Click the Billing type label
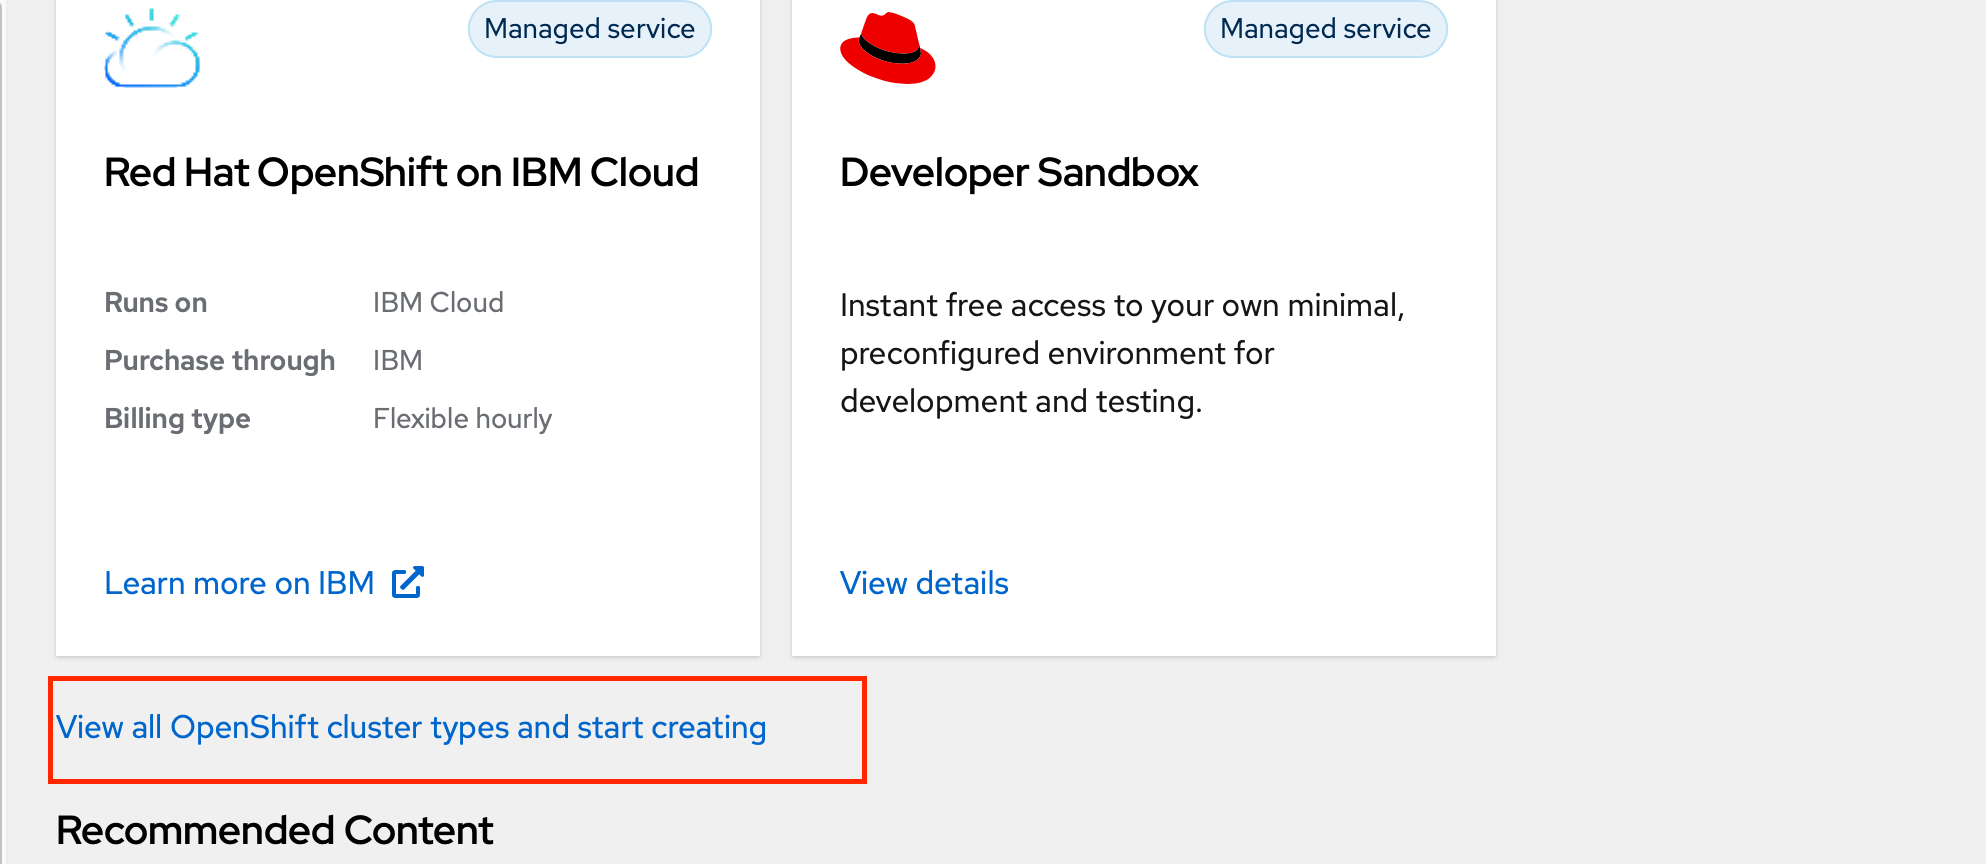The image size is (1986, 864). coord(178,419)
